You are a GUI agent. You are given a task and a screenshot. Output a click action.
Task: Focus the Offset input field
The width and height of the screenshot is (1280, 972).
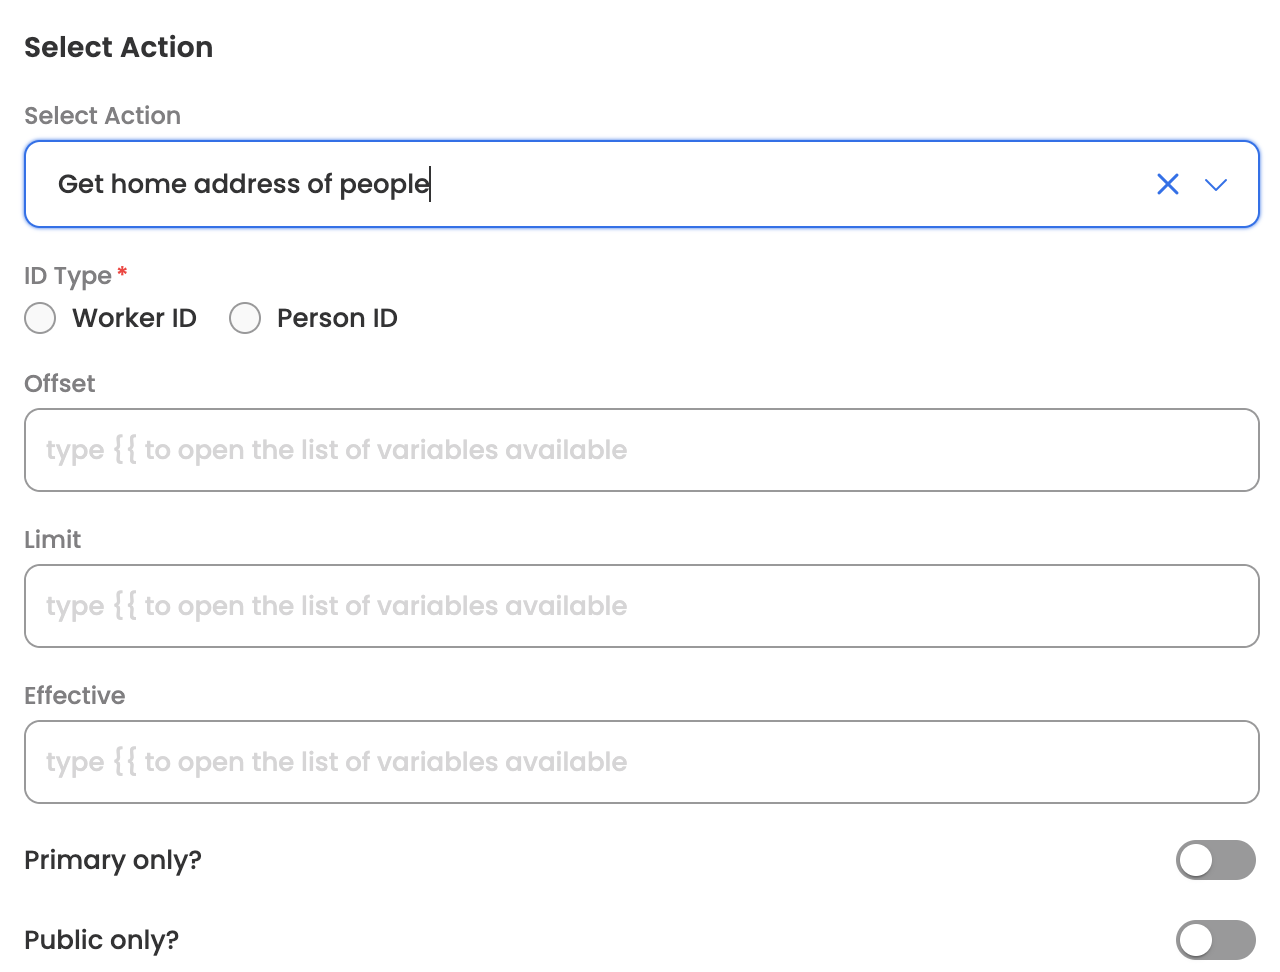coord(641,450)
